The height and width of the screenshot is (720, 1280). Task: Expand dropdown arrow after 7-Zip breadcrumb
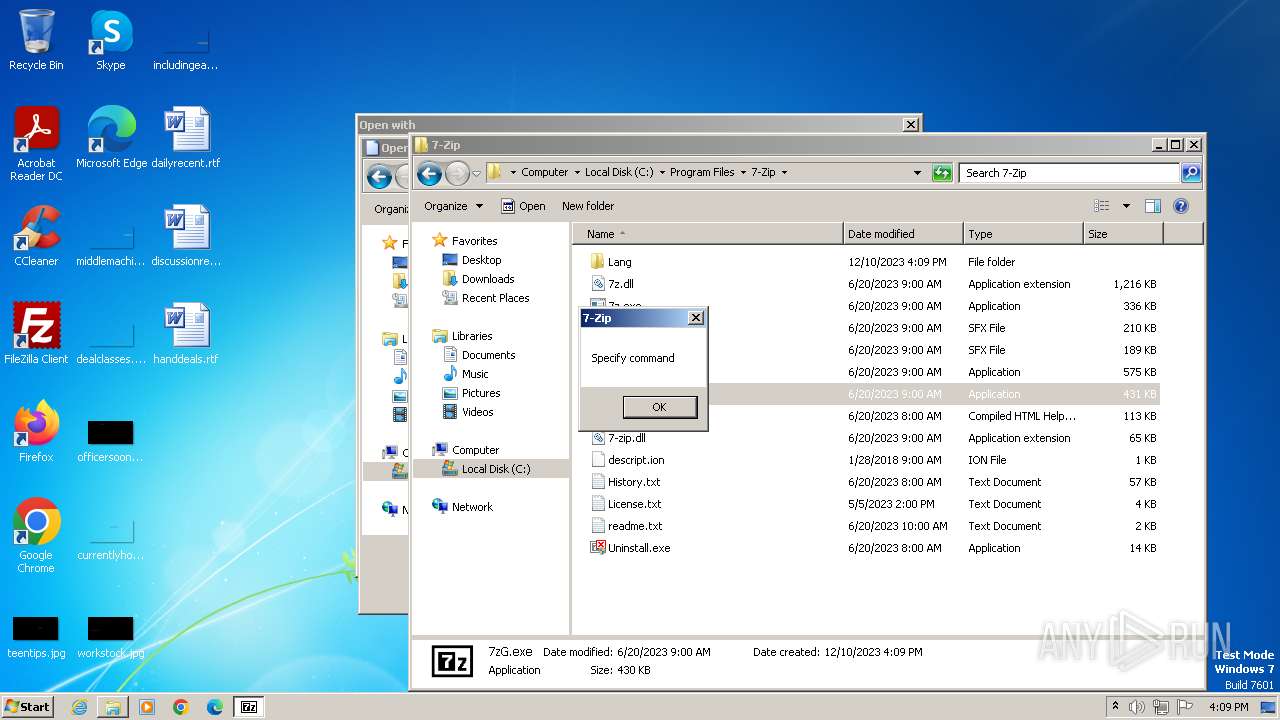(x=784, y=172)
